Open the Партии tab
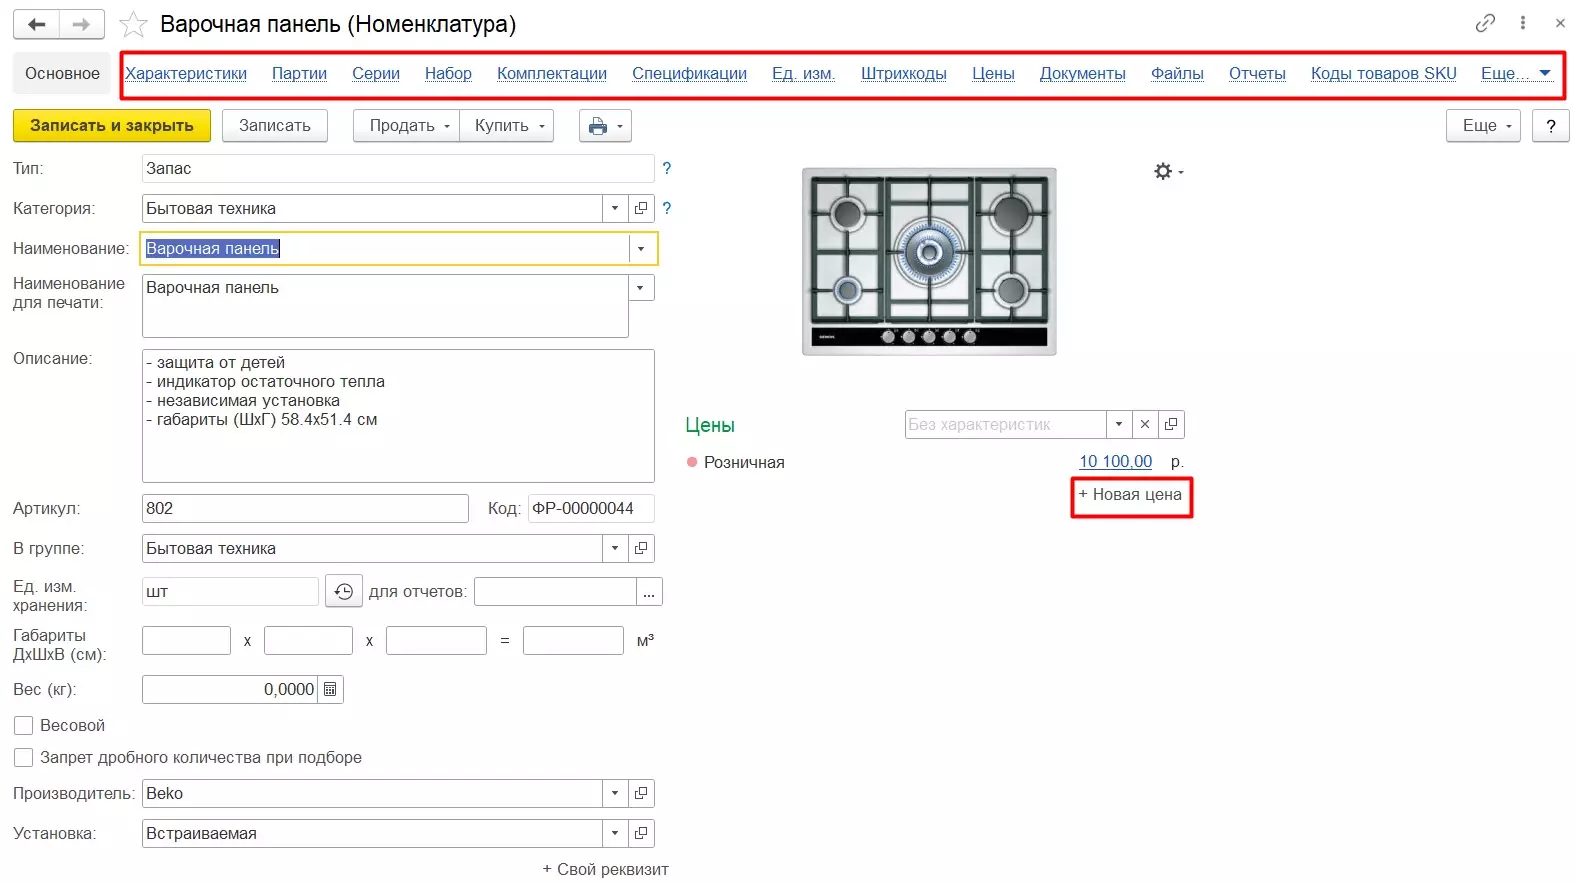This screenshot has width=1577, height=884. click(x=299, y=73)
